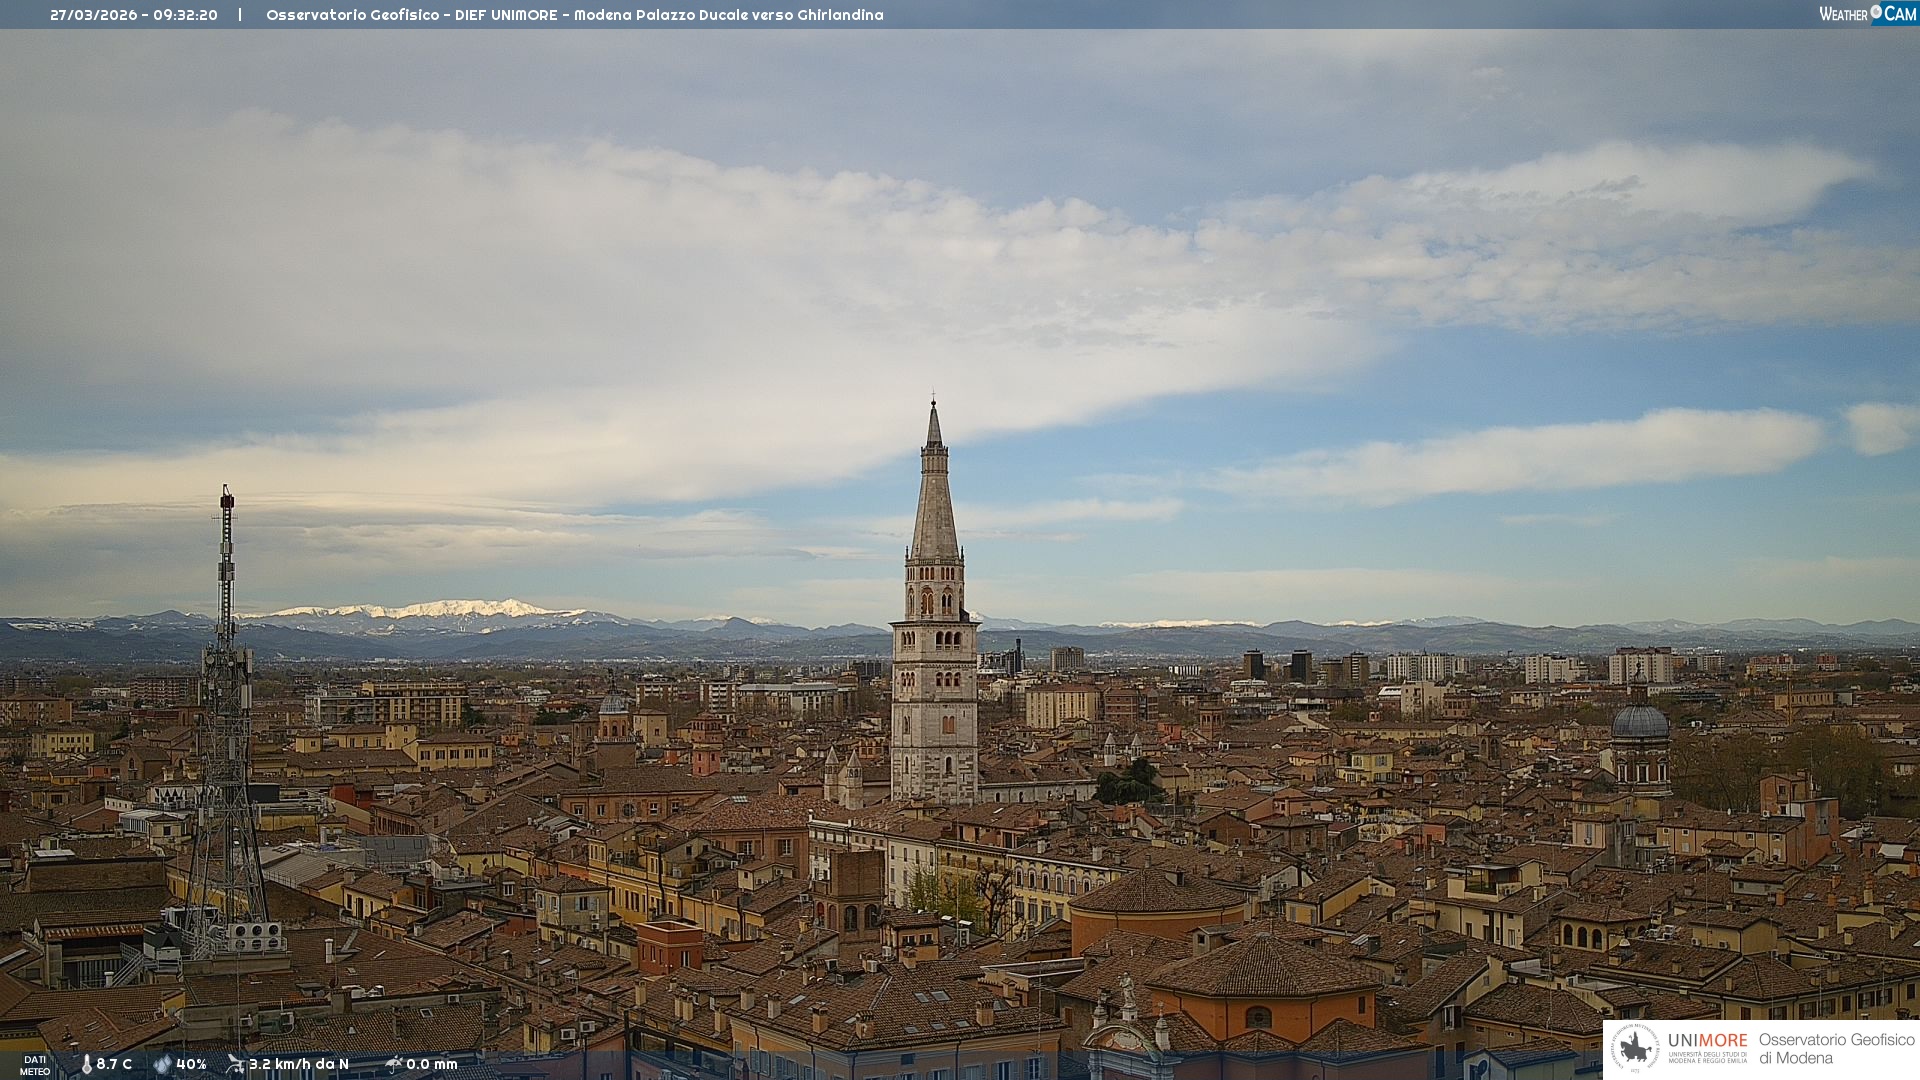The height and width of the screenshot is (1080, 1920).
Task: Click the humidity water drops icon
Action: pyautogui.click(x=162, y=1064)
